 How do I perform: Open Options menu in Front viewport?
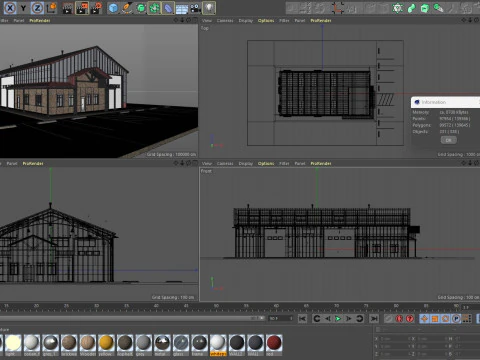266,163
